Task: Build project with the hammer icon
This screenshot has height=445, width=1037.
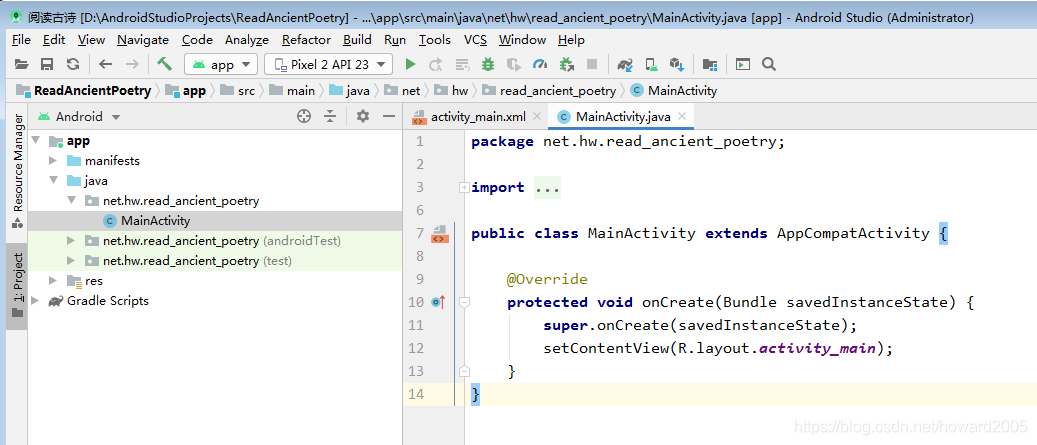Action: (164, 64)
